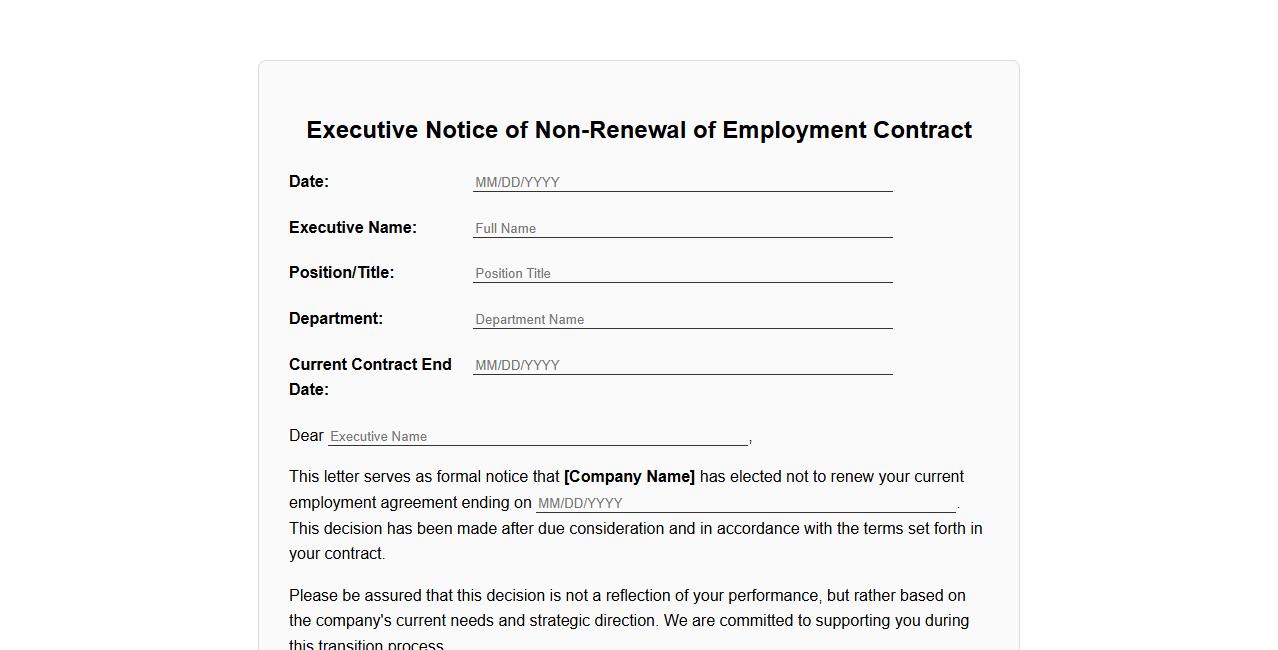The height and width of the screenshot is (650, 1278).
Task: Click the bold [Company Name] placeholder text
Action: pyautogui.click(x=629, y=476)
